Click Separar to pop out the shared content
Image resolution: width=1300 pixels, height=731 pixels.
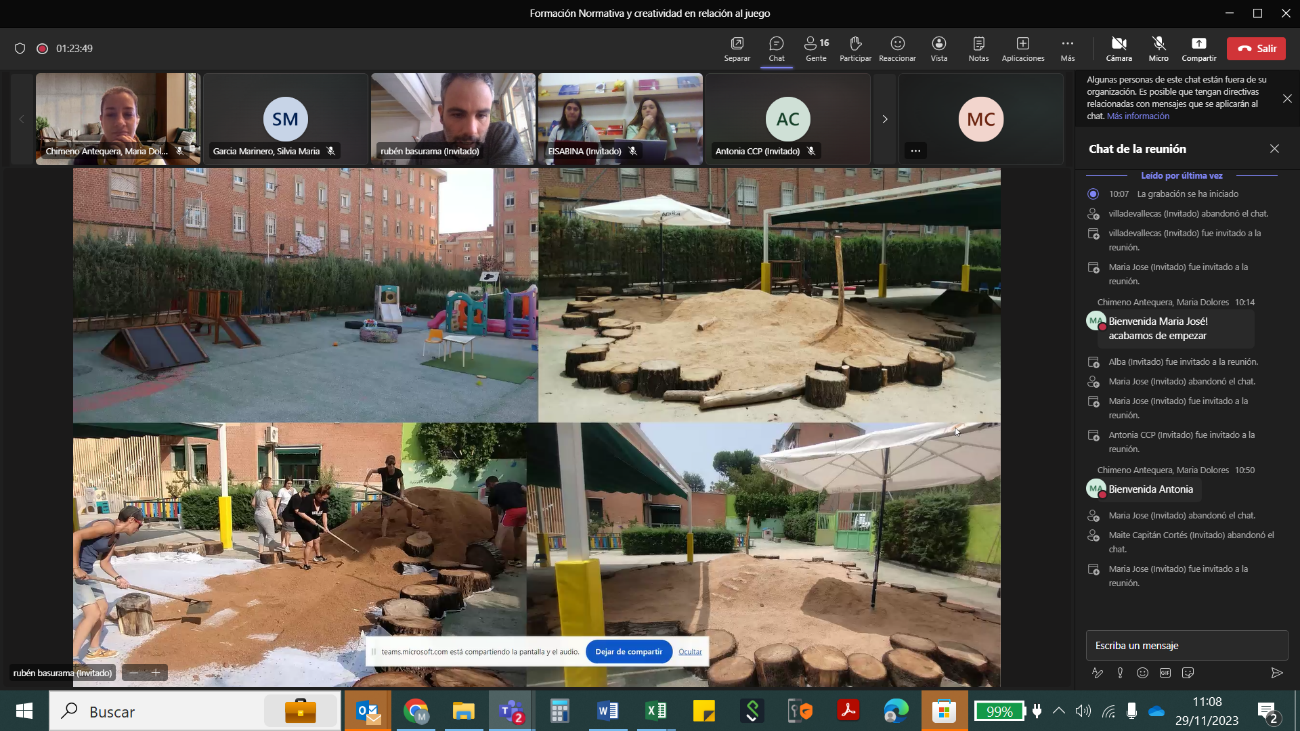[x=737, y=48]
